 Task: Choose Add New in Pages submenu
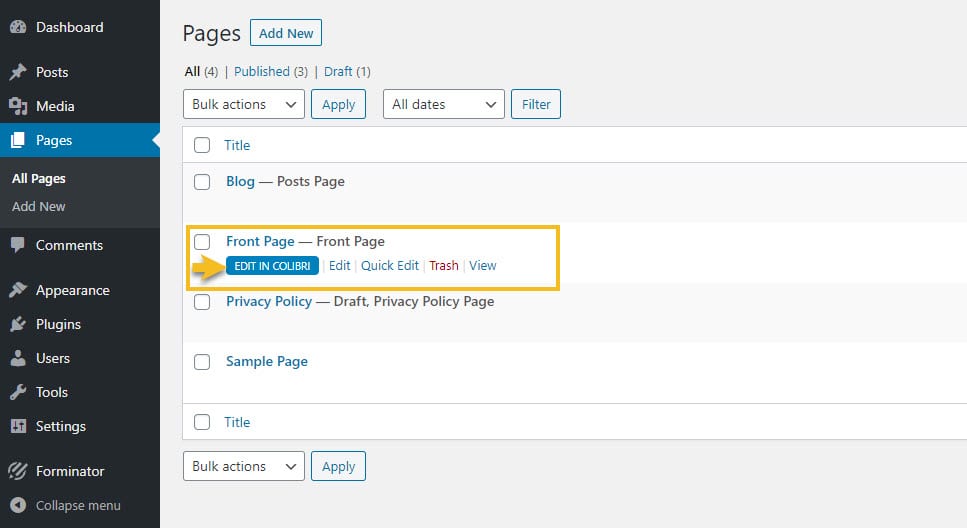click(39, 207)
